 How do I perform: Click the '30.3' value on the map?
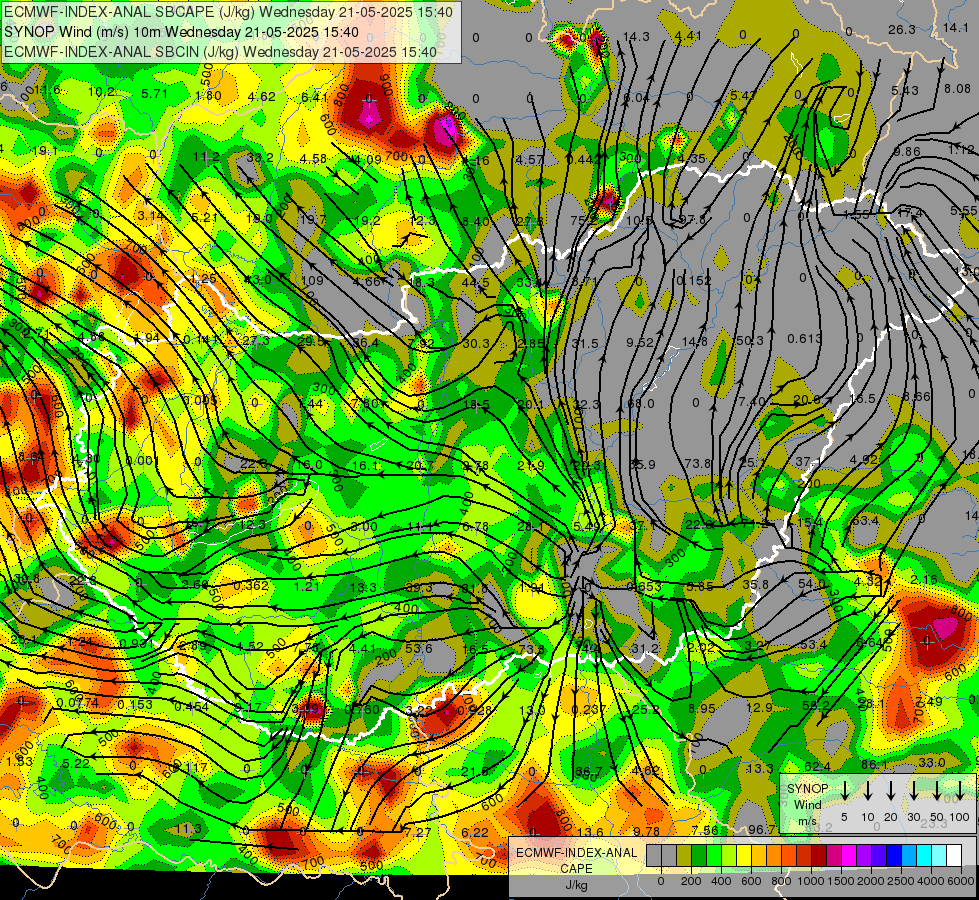(476, 344)
